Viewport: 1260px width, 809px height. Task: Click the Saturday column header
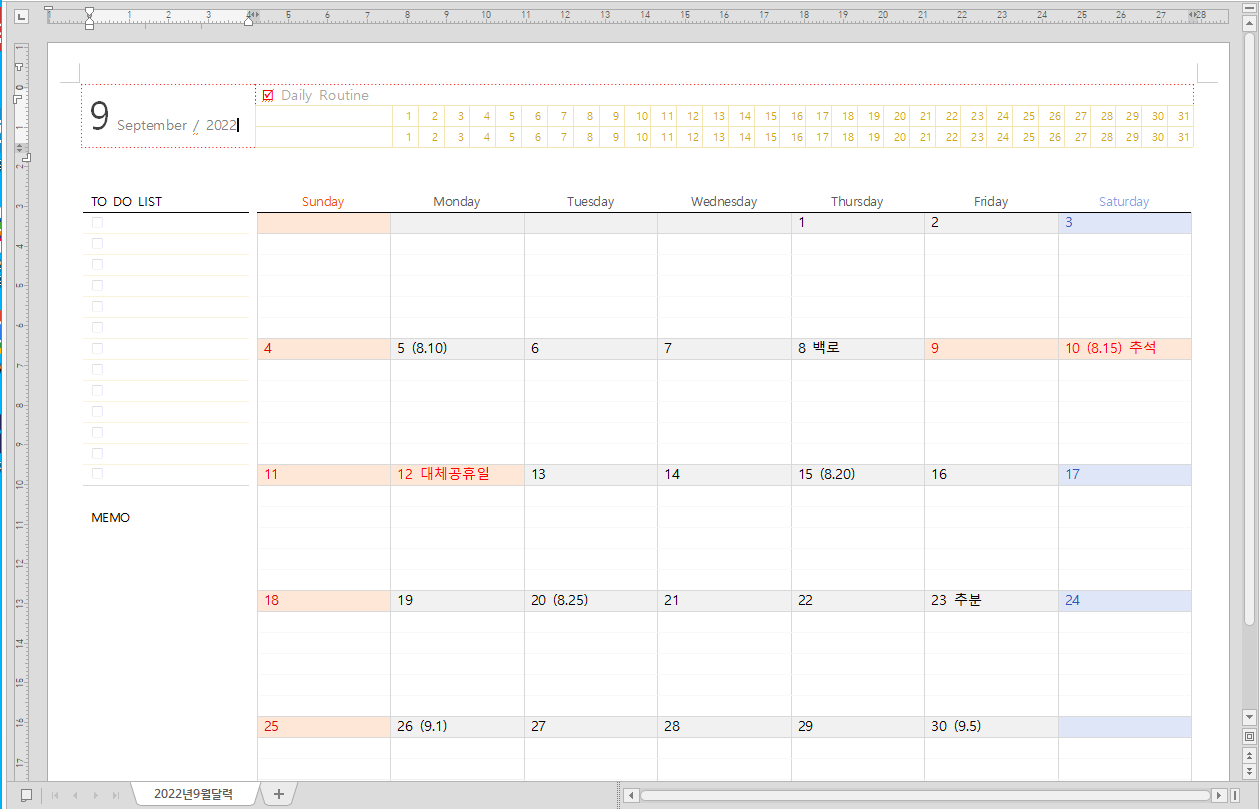[1124, 201]
